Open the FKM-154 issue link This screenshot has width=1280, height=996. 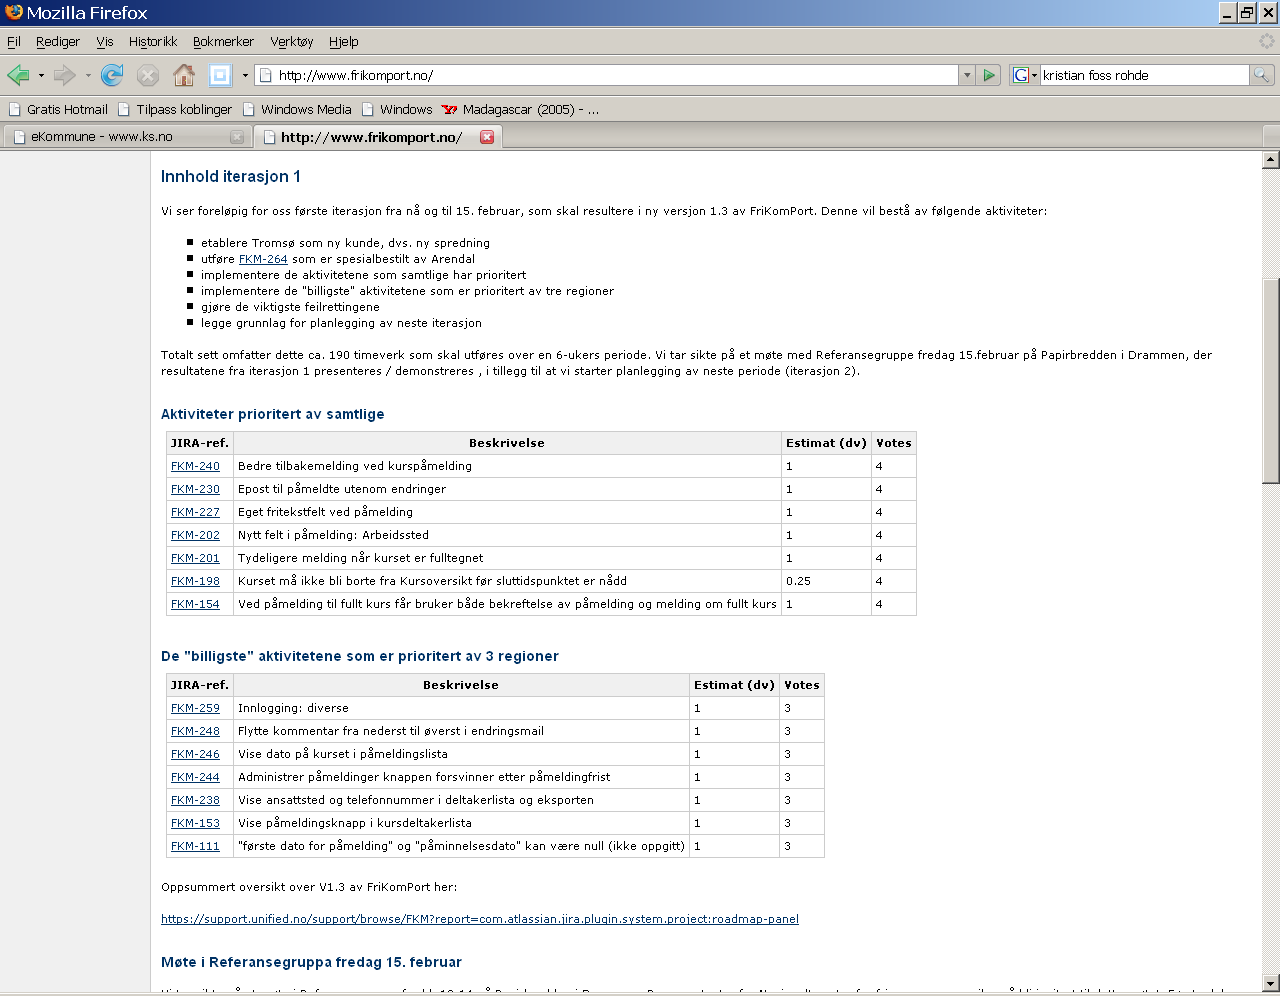[x=195, y=604]
